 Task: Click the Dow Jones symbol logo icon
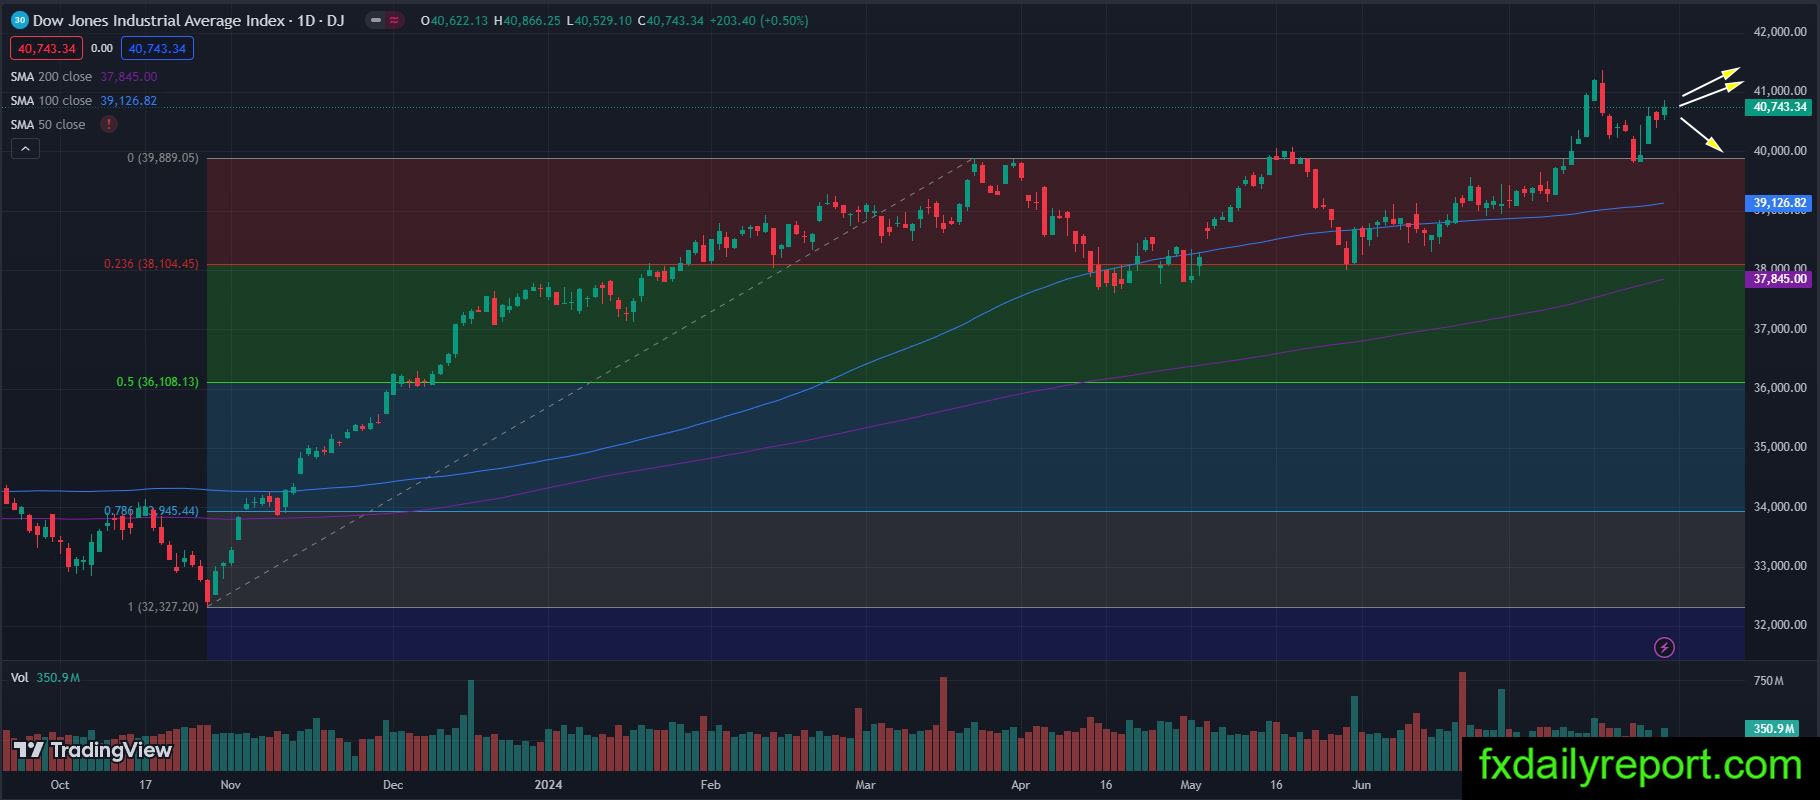point(20,20)
